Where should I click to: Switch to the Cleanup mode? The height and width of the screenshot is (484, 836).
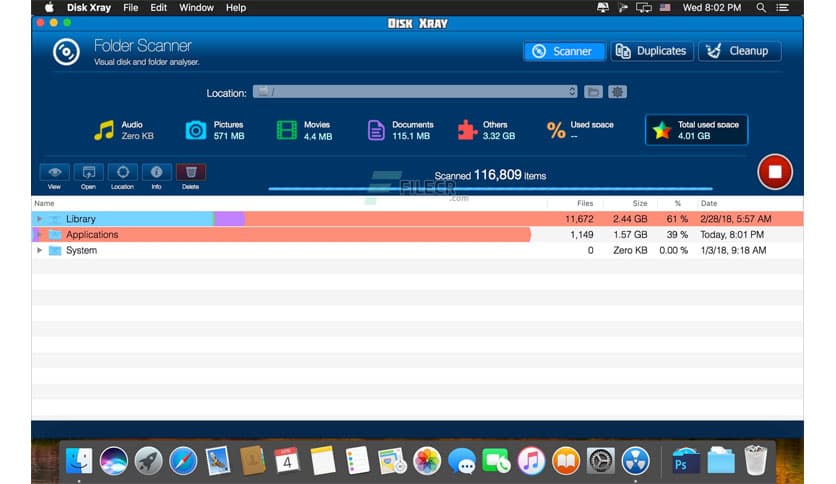tap(739, 51)
